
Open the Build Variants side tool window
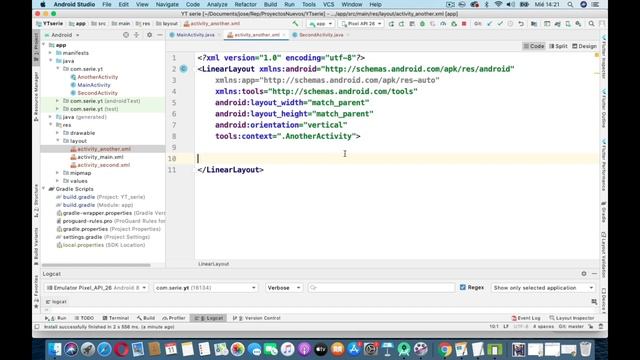click(36, 246)
